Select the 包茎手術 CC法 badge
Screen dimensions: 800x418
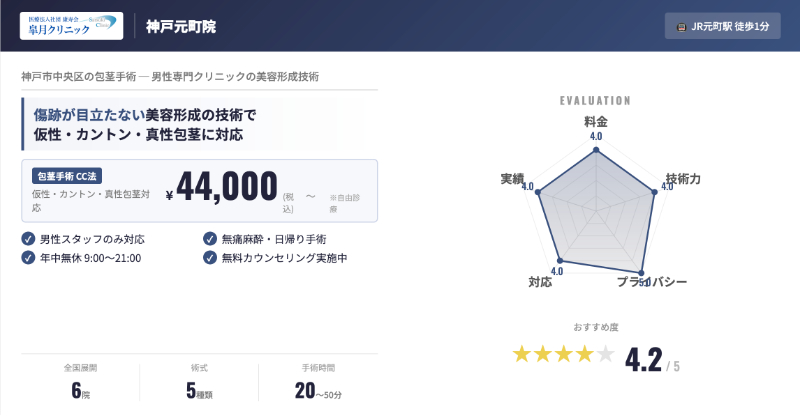(x=69, y=175)
